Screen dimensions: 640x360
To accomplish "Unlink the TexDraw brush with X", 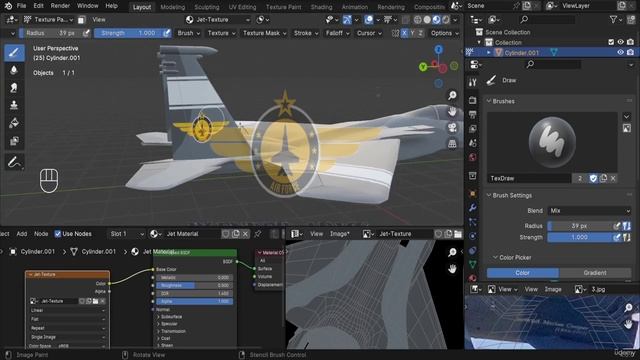I will [x=613, y=178].
